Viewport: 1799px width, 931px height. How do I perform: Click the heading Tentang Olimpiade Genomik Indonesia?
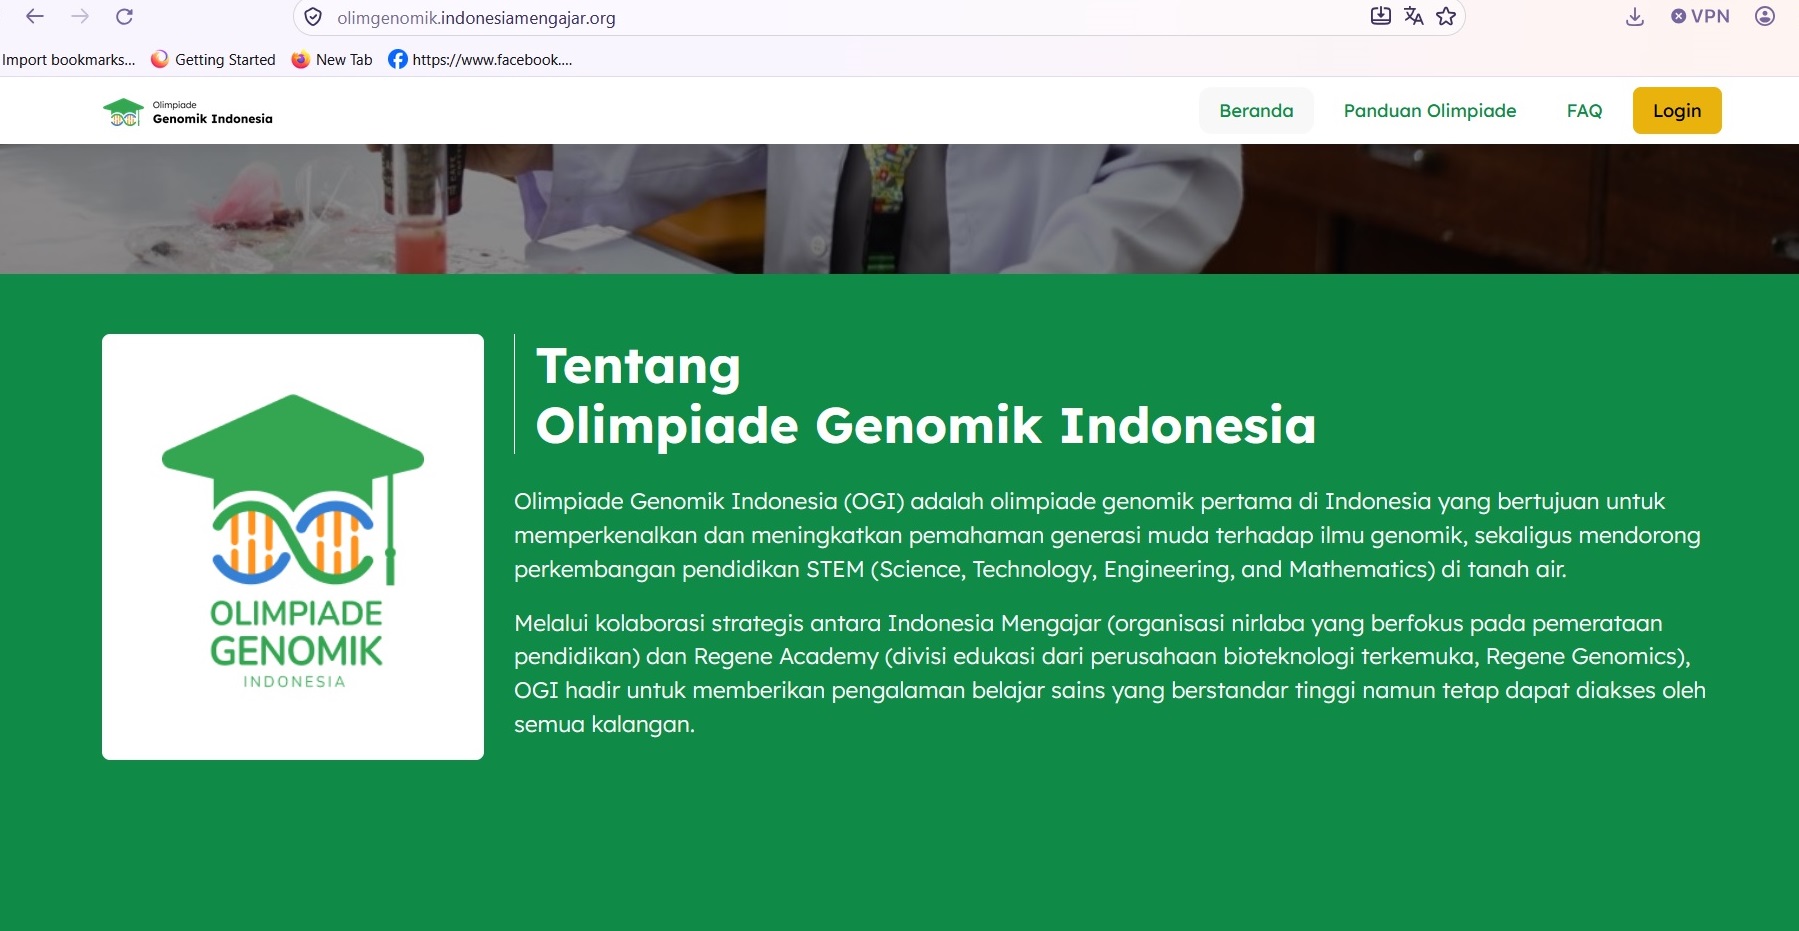point(926,395)
